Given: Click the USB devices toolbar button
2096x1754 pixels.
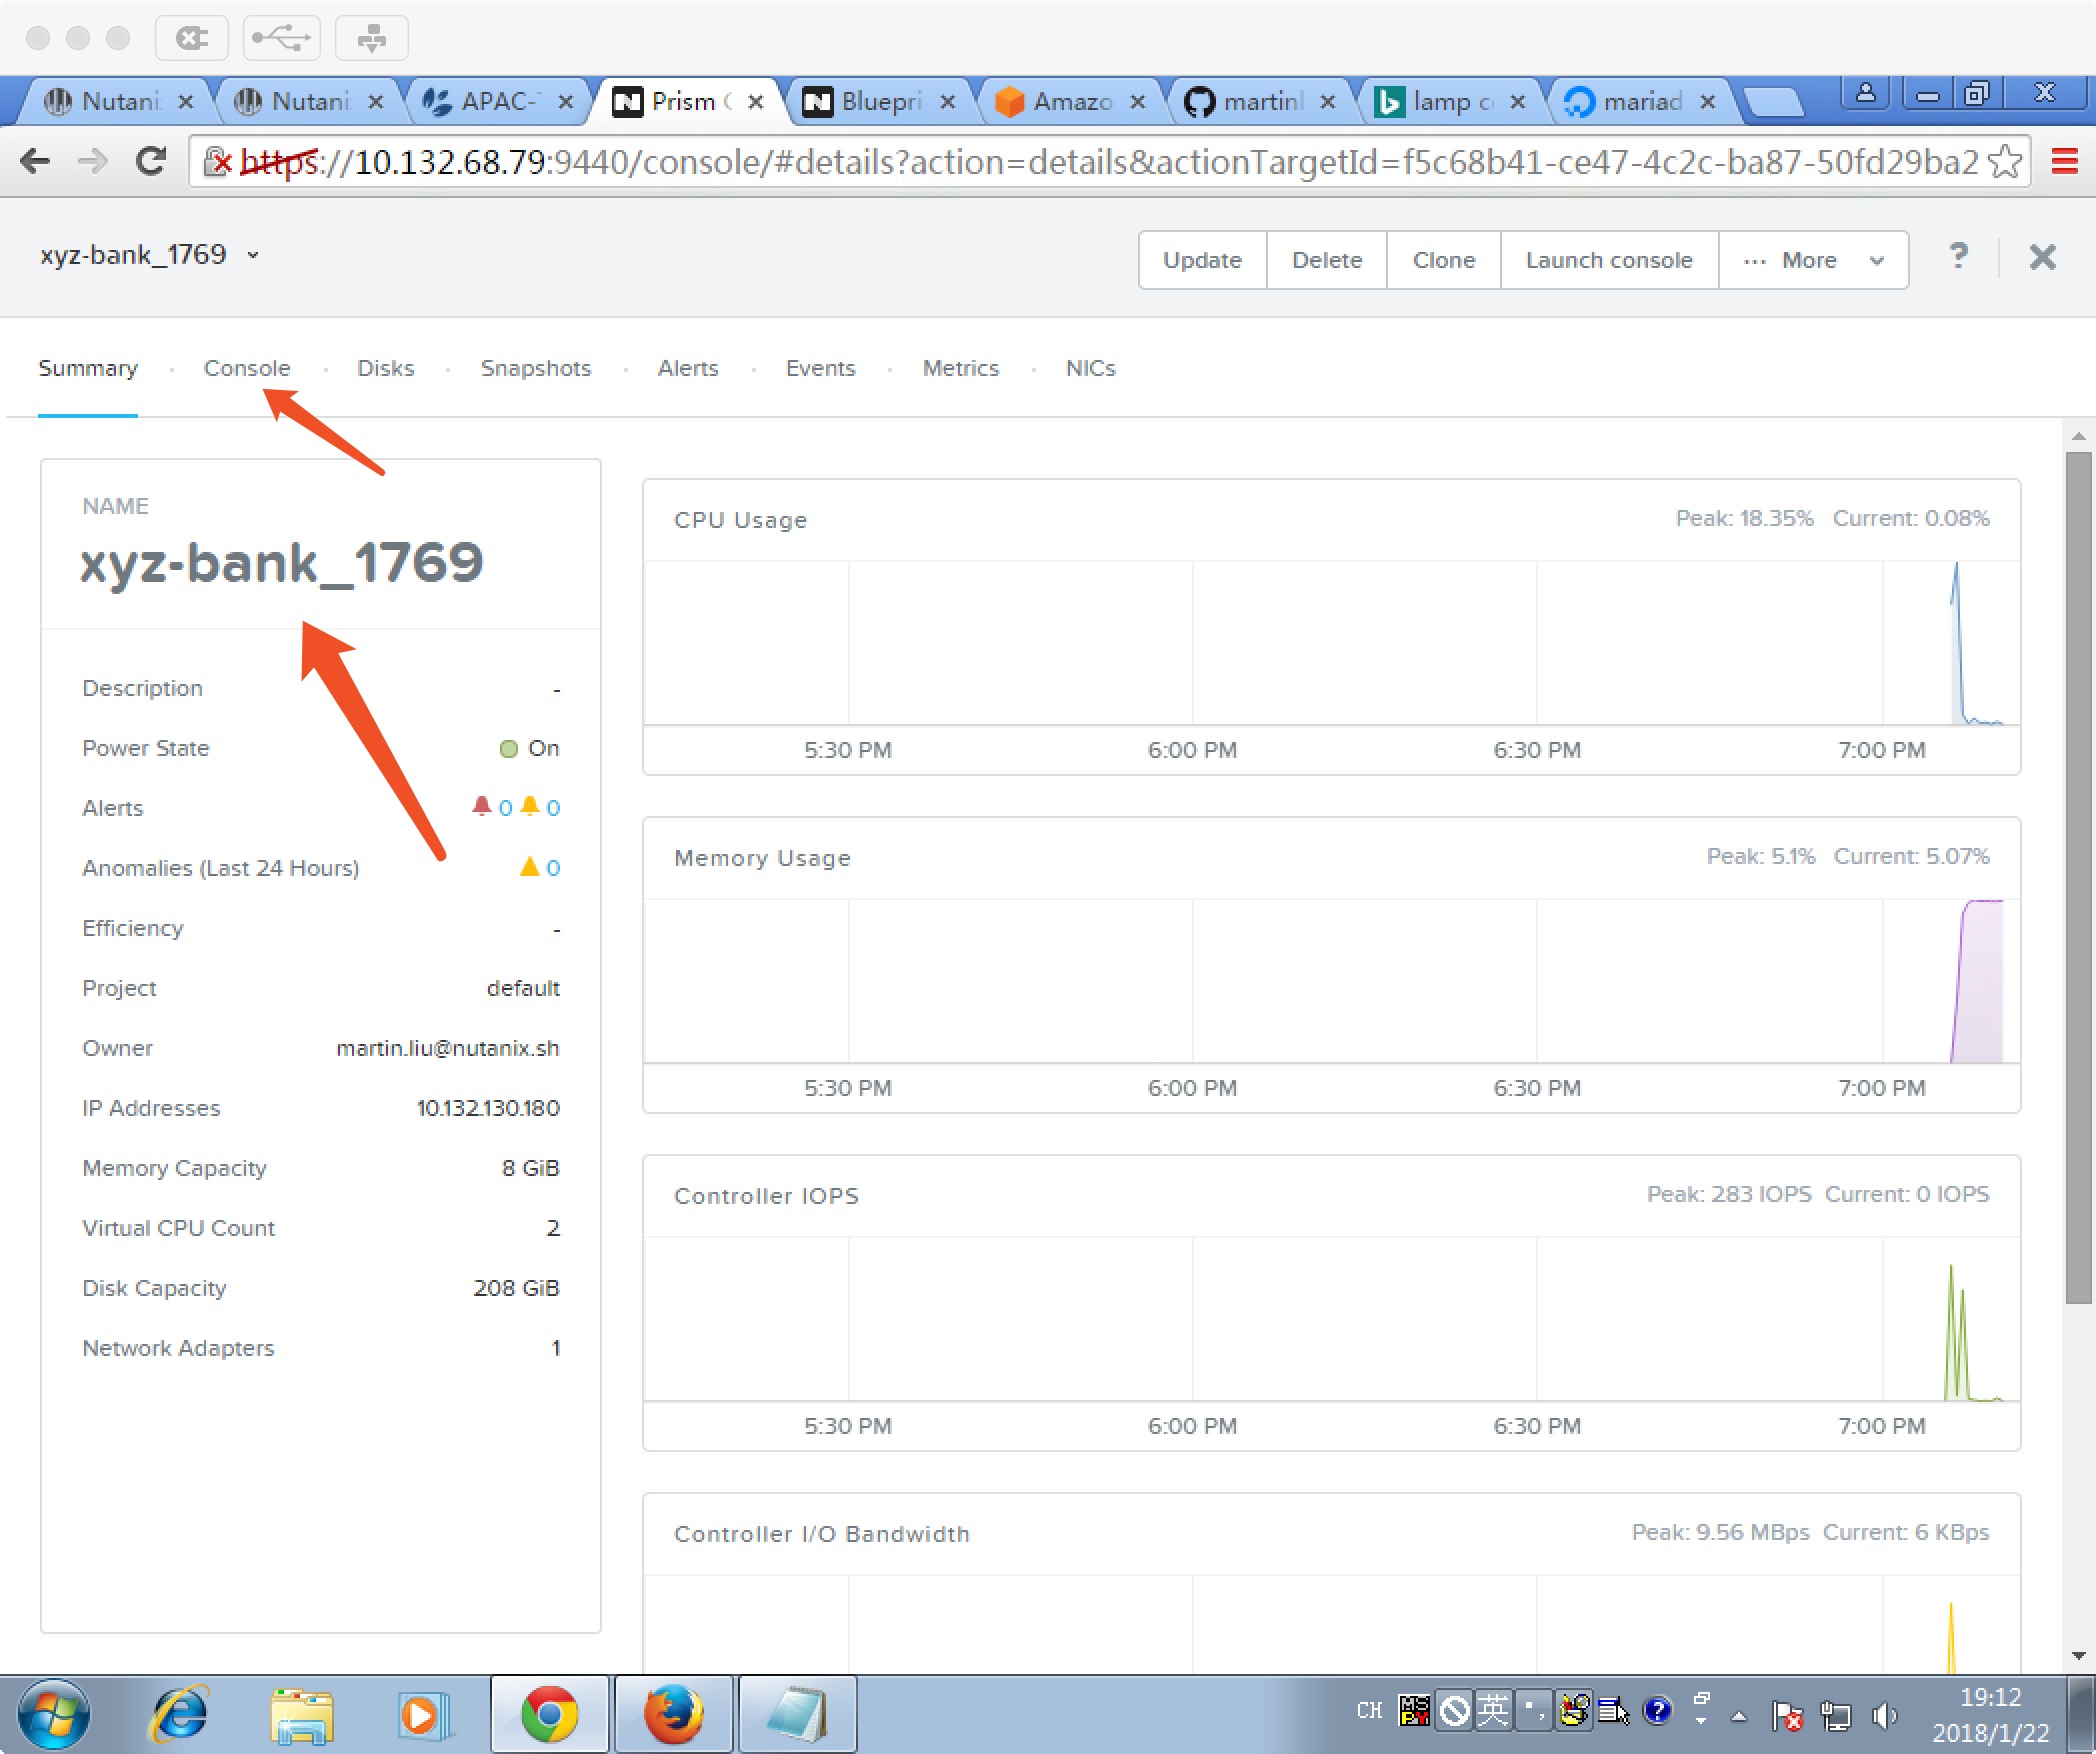Looking at the screenshot, I should click(x=282, y=38).
